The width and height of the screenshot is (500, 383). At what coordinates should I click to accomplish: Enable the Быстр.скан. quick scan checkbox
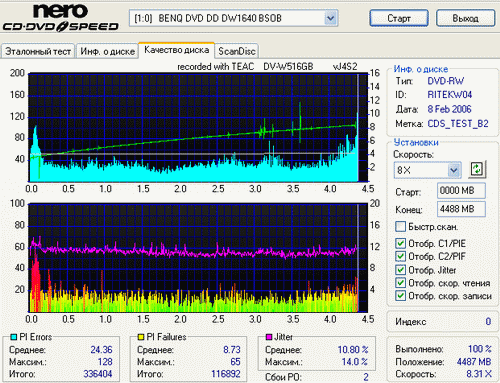[x=400, y=227]
